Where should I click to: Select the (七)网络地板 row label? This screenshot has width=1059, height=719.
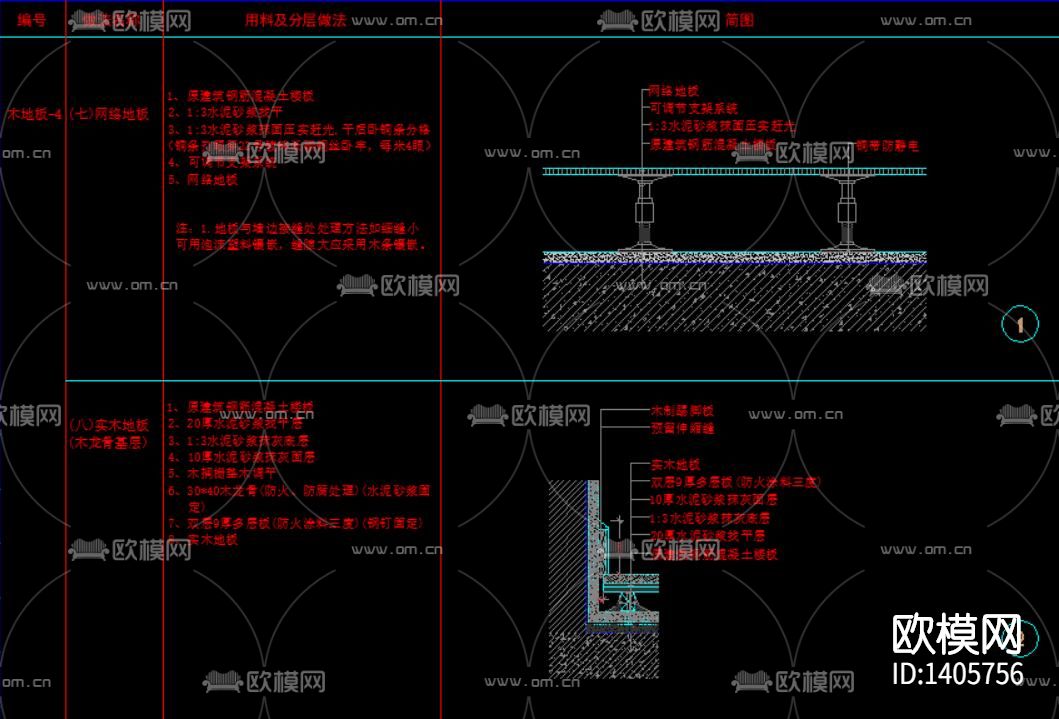coord(112,115)
